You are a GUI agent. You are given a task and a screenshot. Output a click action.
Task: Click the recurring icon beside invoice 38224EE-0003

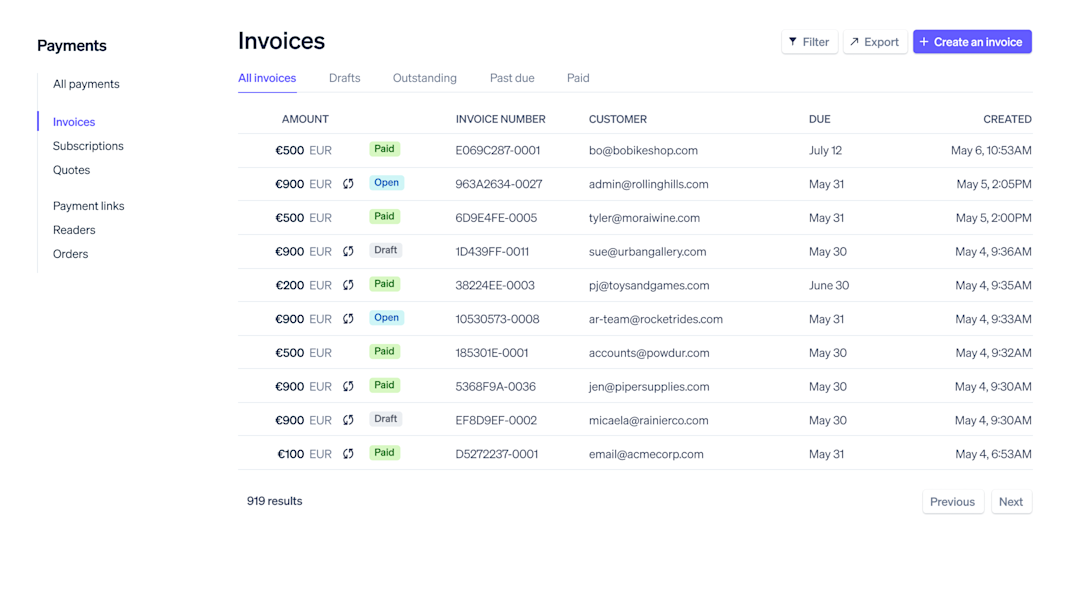coord(347,285)
